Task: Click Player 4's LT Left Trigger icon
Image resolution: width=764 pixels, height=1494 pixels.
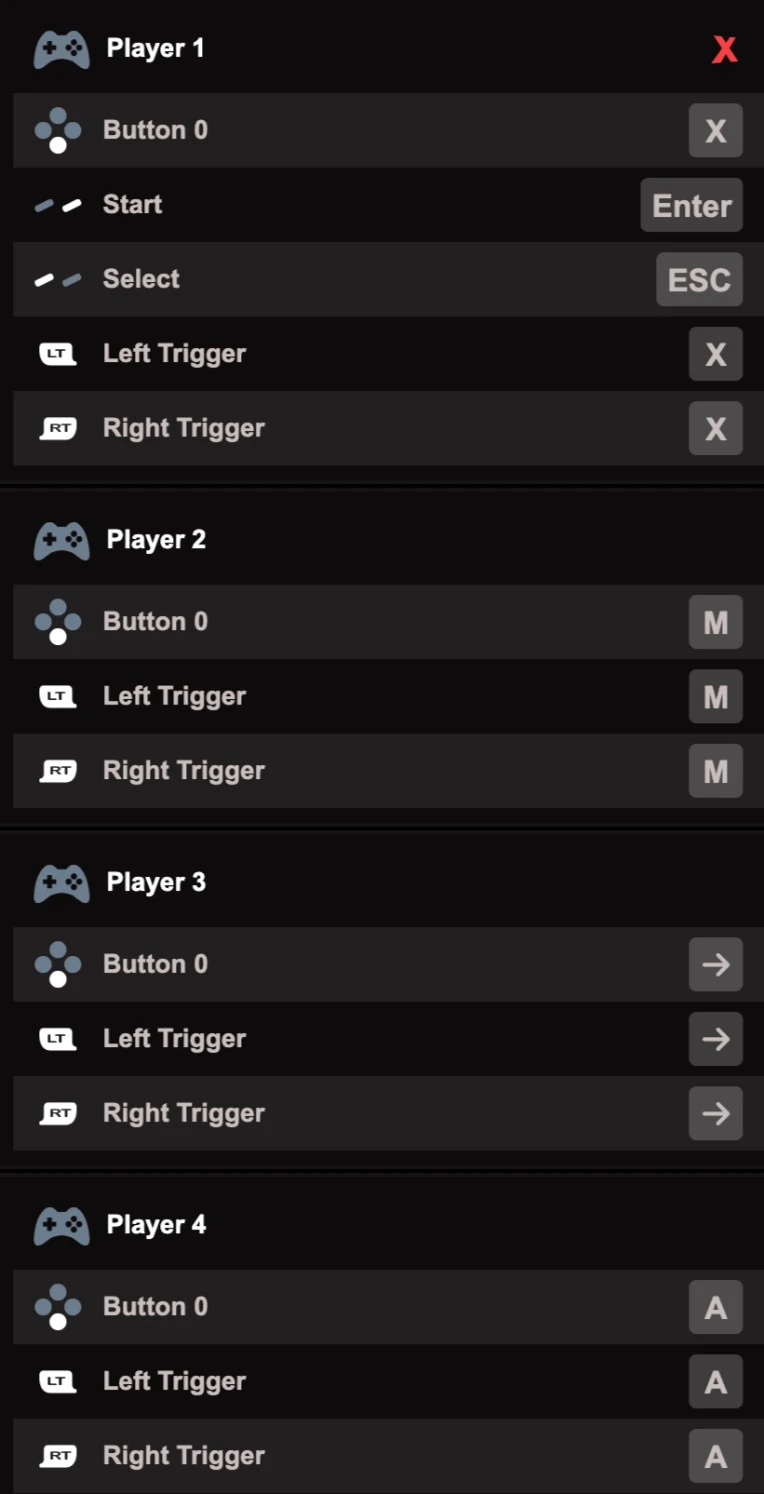Action: coord(58,1381)
